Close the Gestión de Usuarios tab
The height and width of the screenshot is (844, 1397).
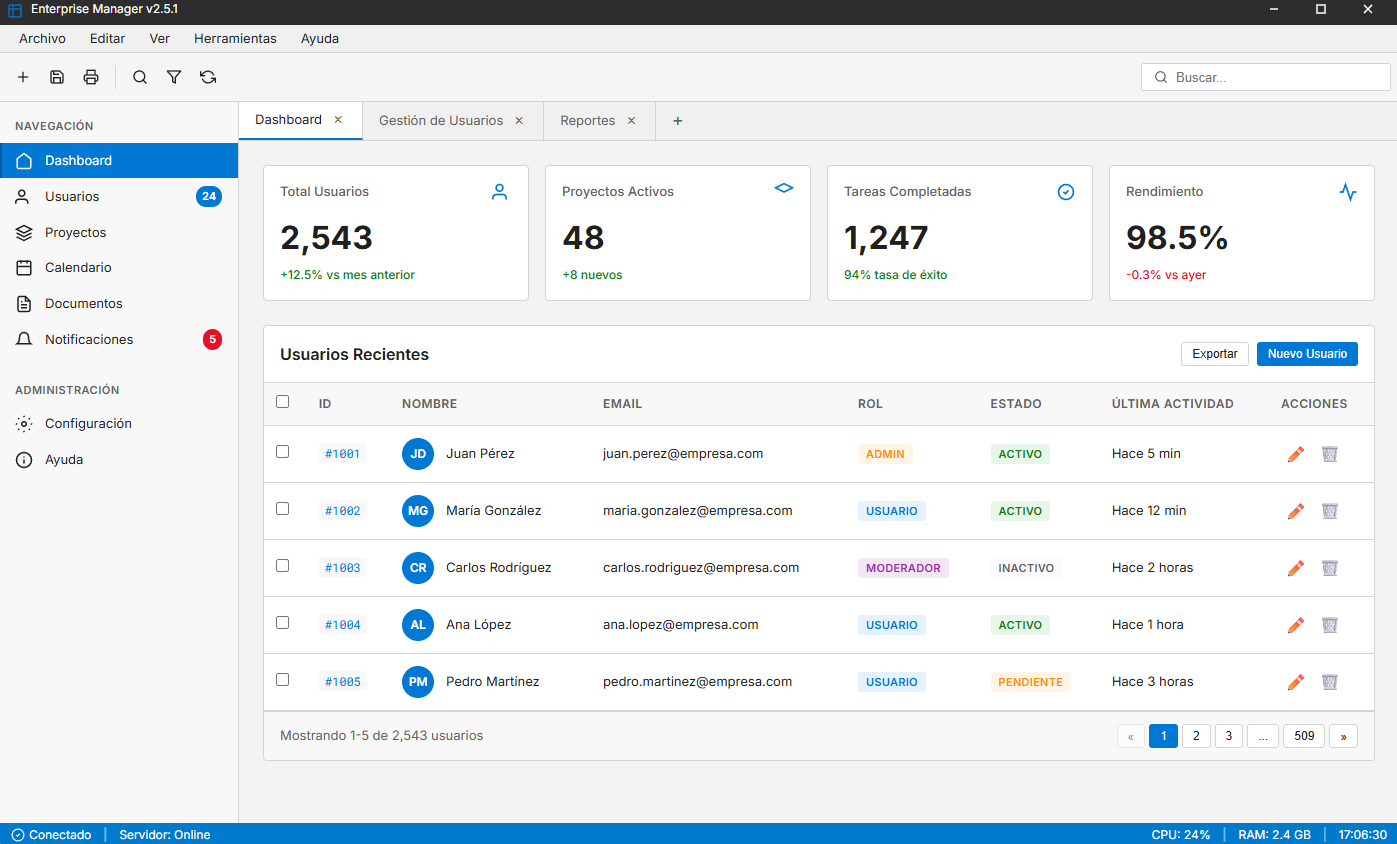[x=519, y=121]
